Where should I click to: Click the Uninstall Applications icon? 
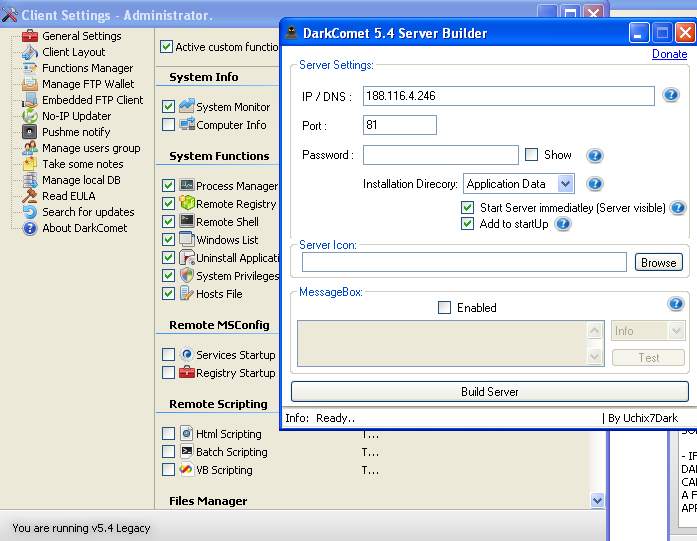187,257
